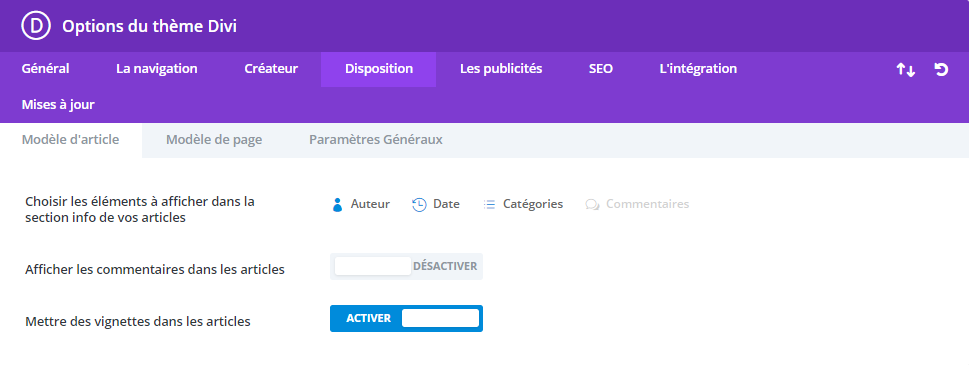Toggle the Catégories list icon
Viewport: 969px width, 365px height.
point(489,204)
